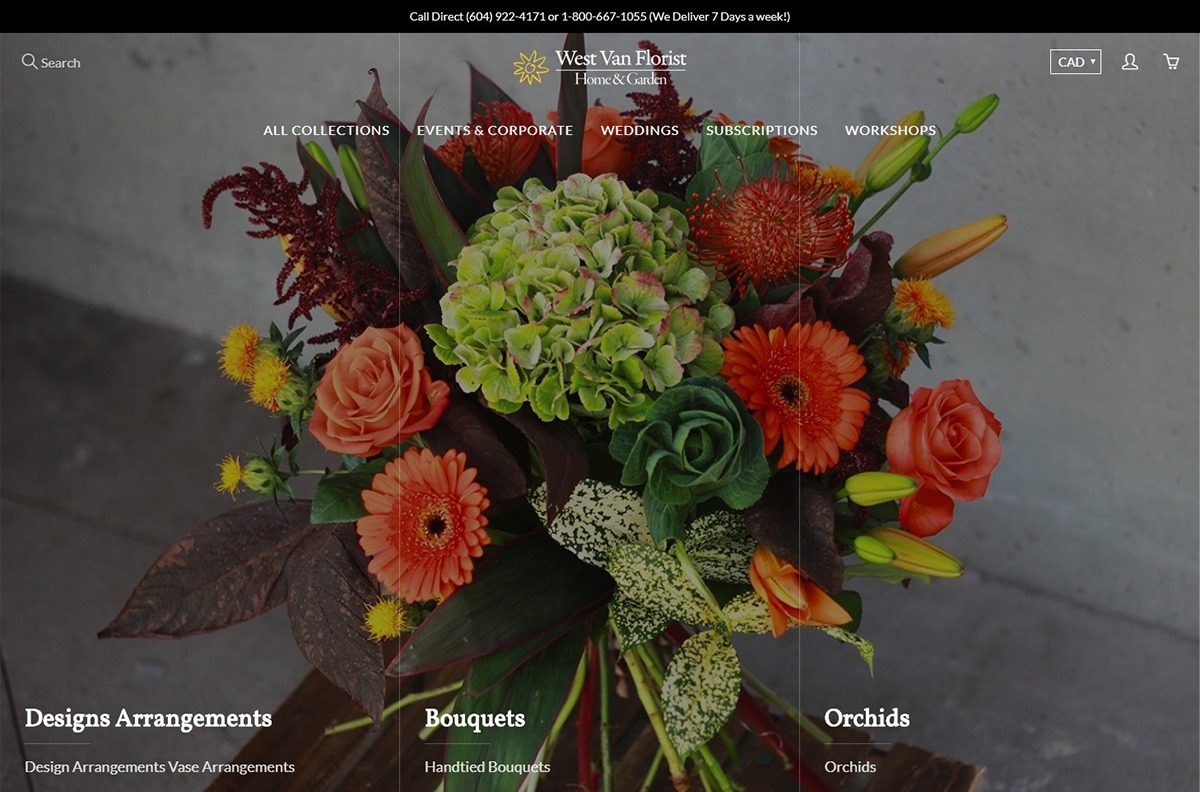Open the shopping cart icon
Image resolution: width=1200 pixels, height=792 pixels.
tap(1171, 62)
